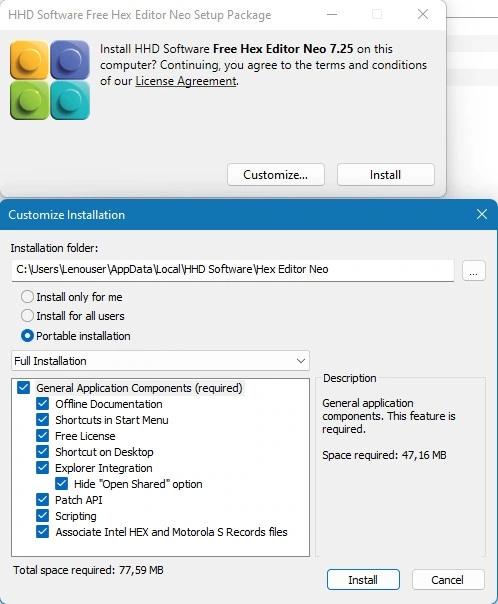Open the Full Installation type dropdown
The image size is (498, 604).
coord(160,361)
